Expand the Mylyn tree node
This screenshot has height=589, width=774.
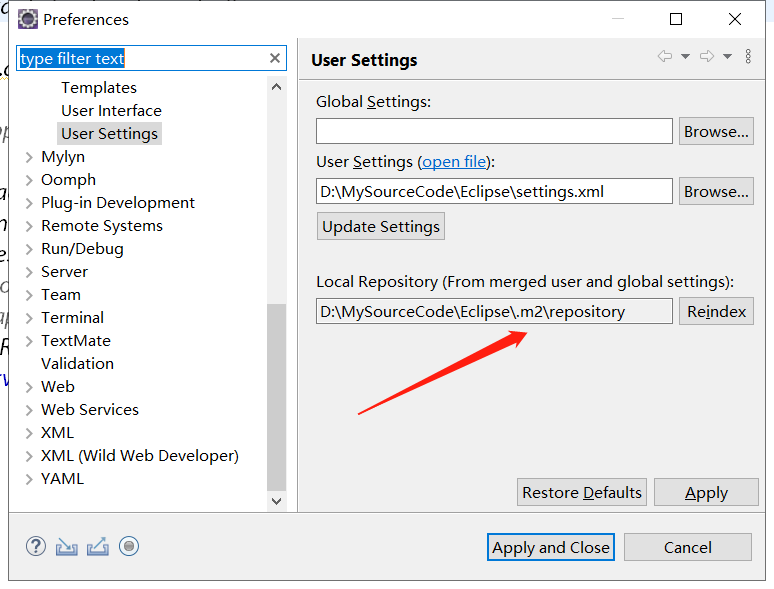click(x=29, y=157)
